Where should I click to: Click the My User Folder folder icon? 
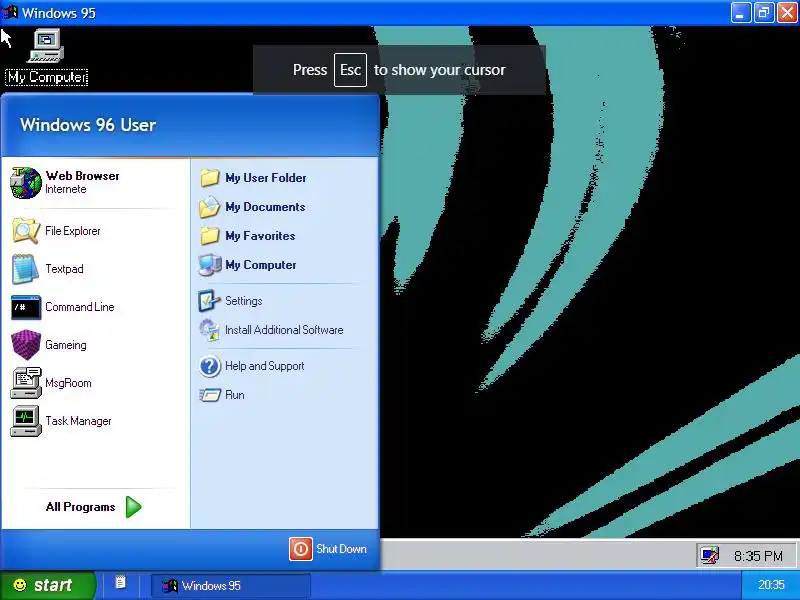click(209, 178)
